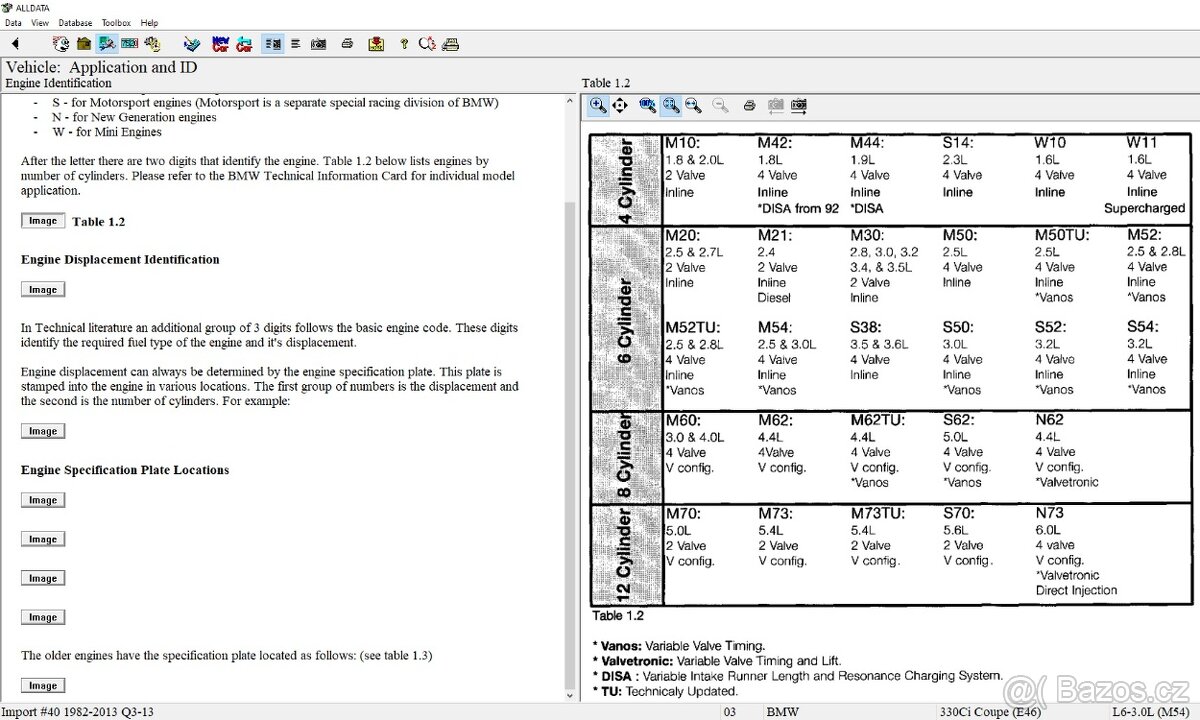Click the back navigation arrow
The height and width of the screenshot is (720, 1200).
(14, 43)
